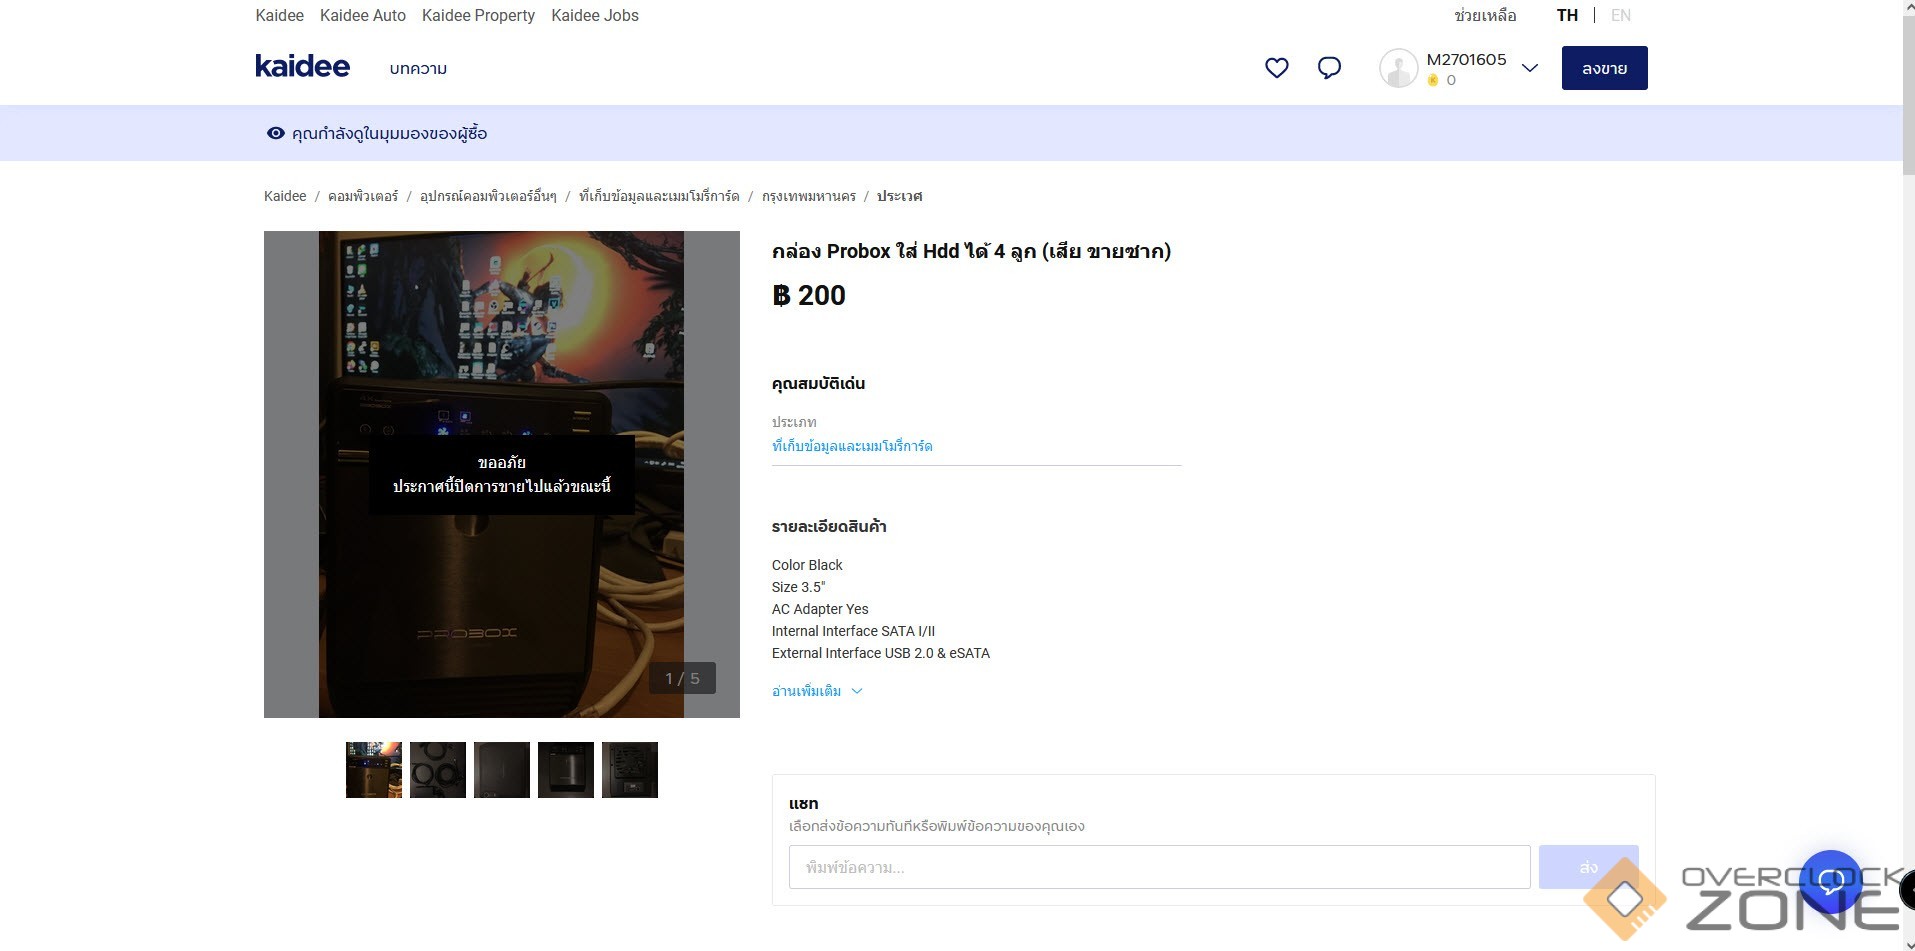Screen dimensions: 1915x951
Task: Click the ฿ 200 price text
Action: coord(809,295)
